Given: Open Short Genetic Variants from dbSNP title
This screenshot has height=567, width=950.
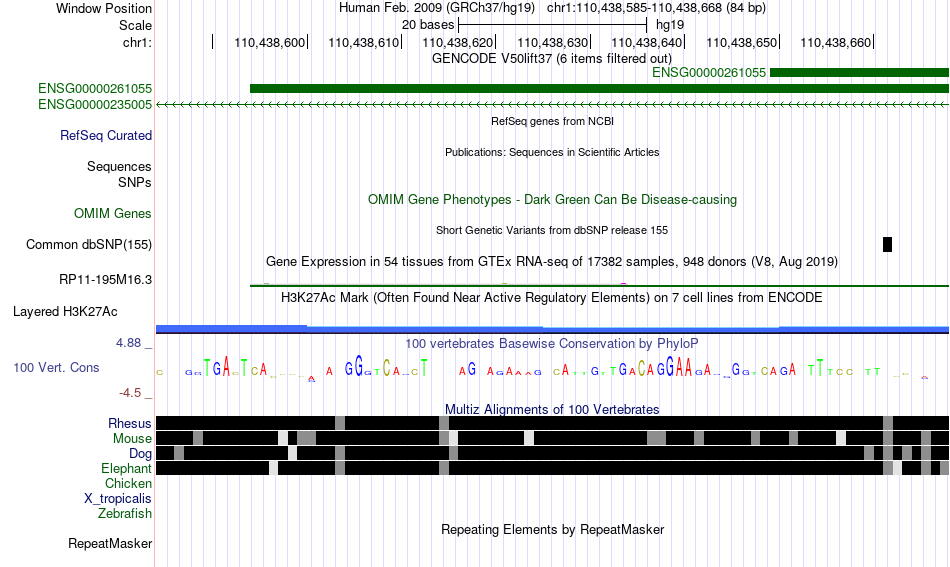Looking at the screenshot, I should pos(551,230).
